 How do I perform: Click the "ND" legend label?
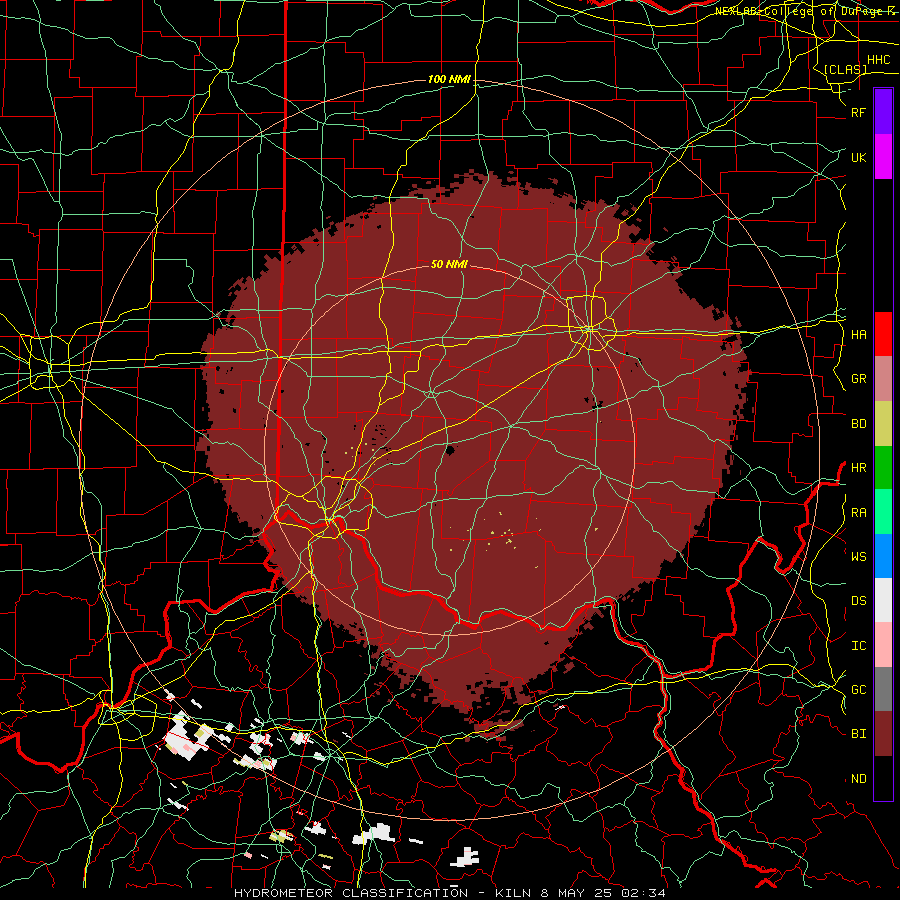tap(858, 779)
